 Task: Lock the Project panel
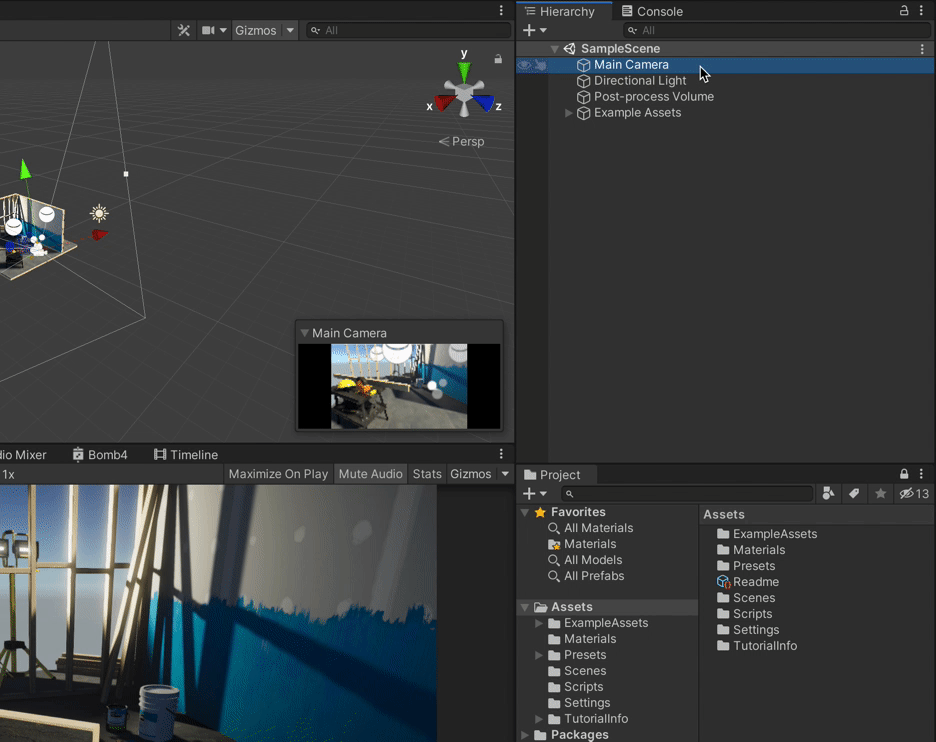pos(904,473)
